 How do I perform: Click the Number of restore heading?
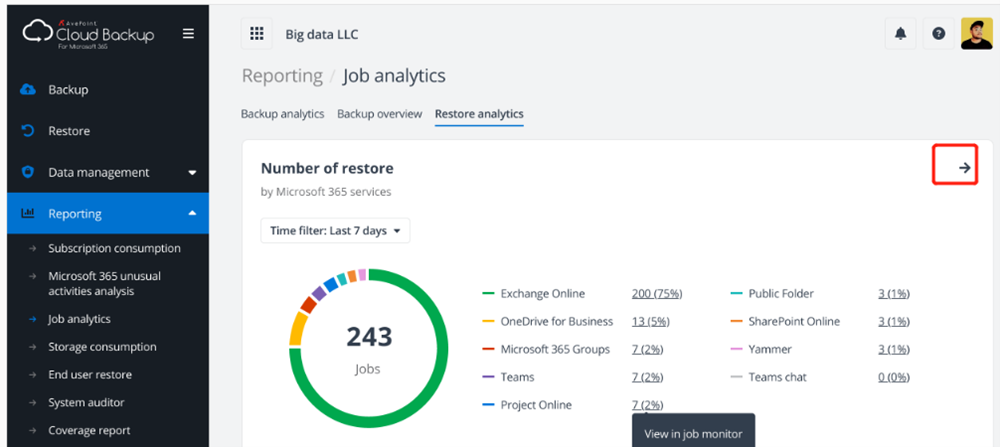click(327, 168)
